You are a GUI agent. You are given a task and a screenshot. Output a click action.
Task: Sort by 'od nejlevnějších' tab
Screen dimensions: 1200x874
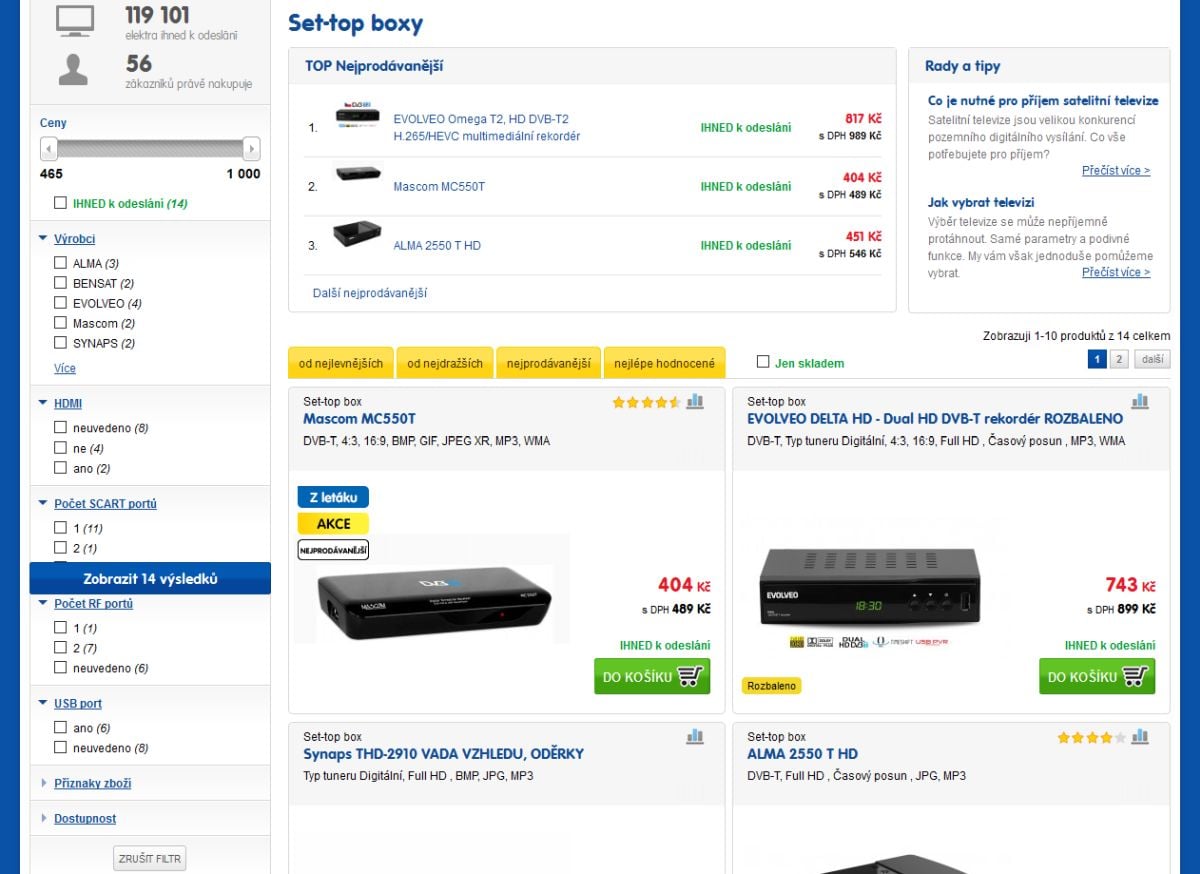tap(340, 363)
